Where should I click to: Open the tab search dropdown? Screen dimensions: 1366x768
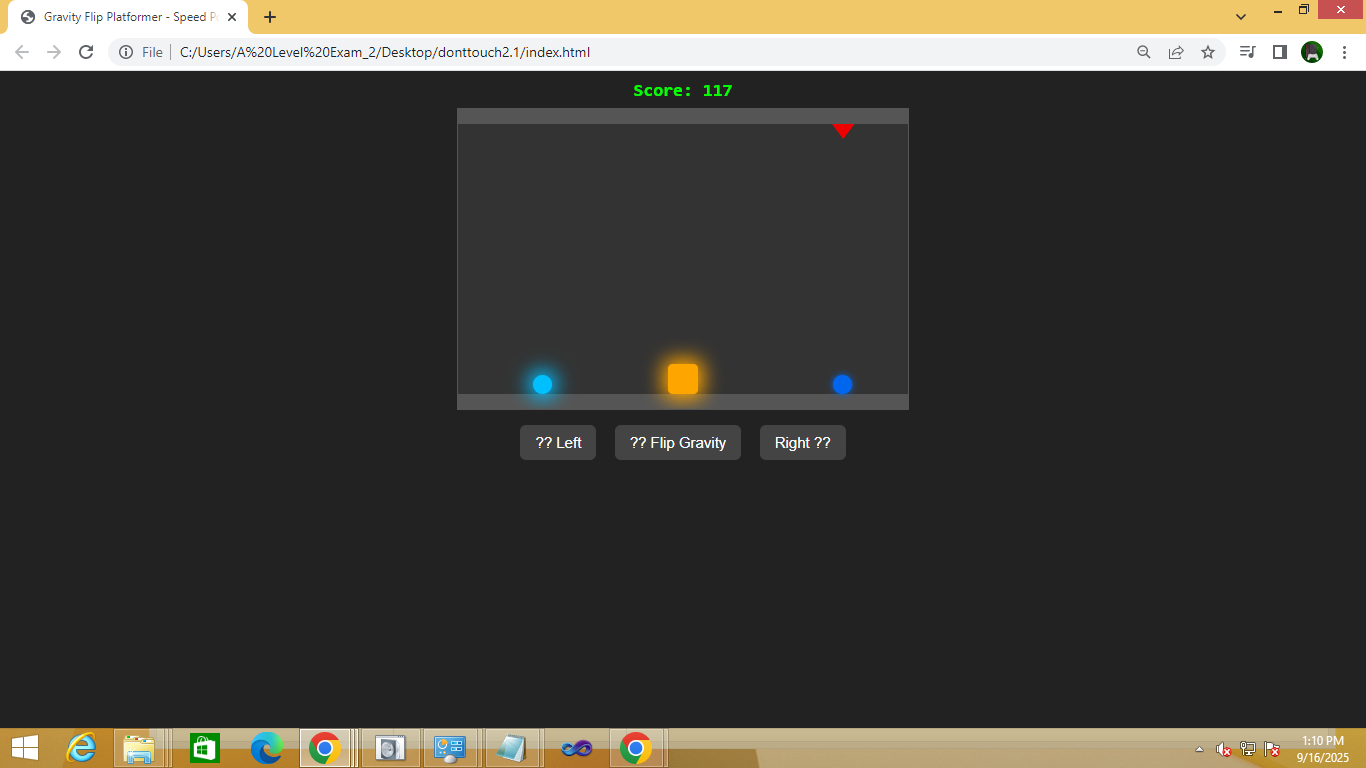pos(1241,16)
